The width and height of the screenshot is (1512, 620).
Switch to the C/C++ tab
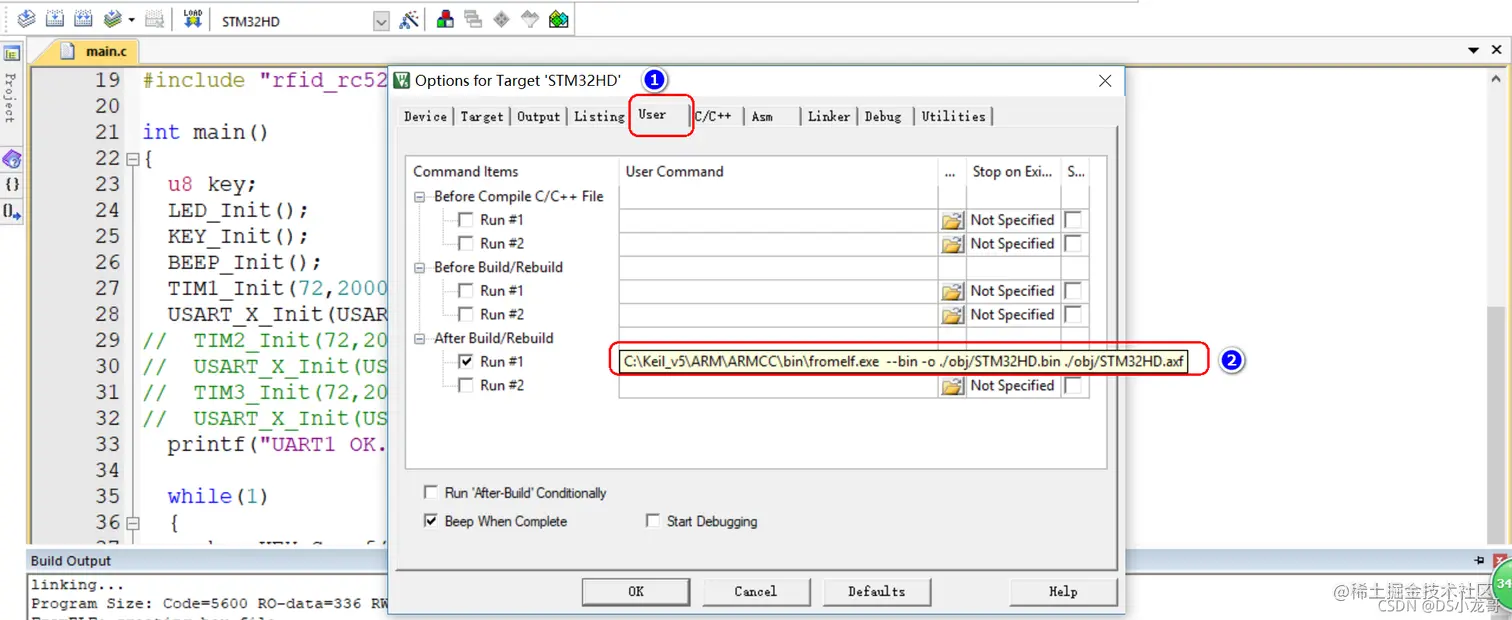[713, 117]
